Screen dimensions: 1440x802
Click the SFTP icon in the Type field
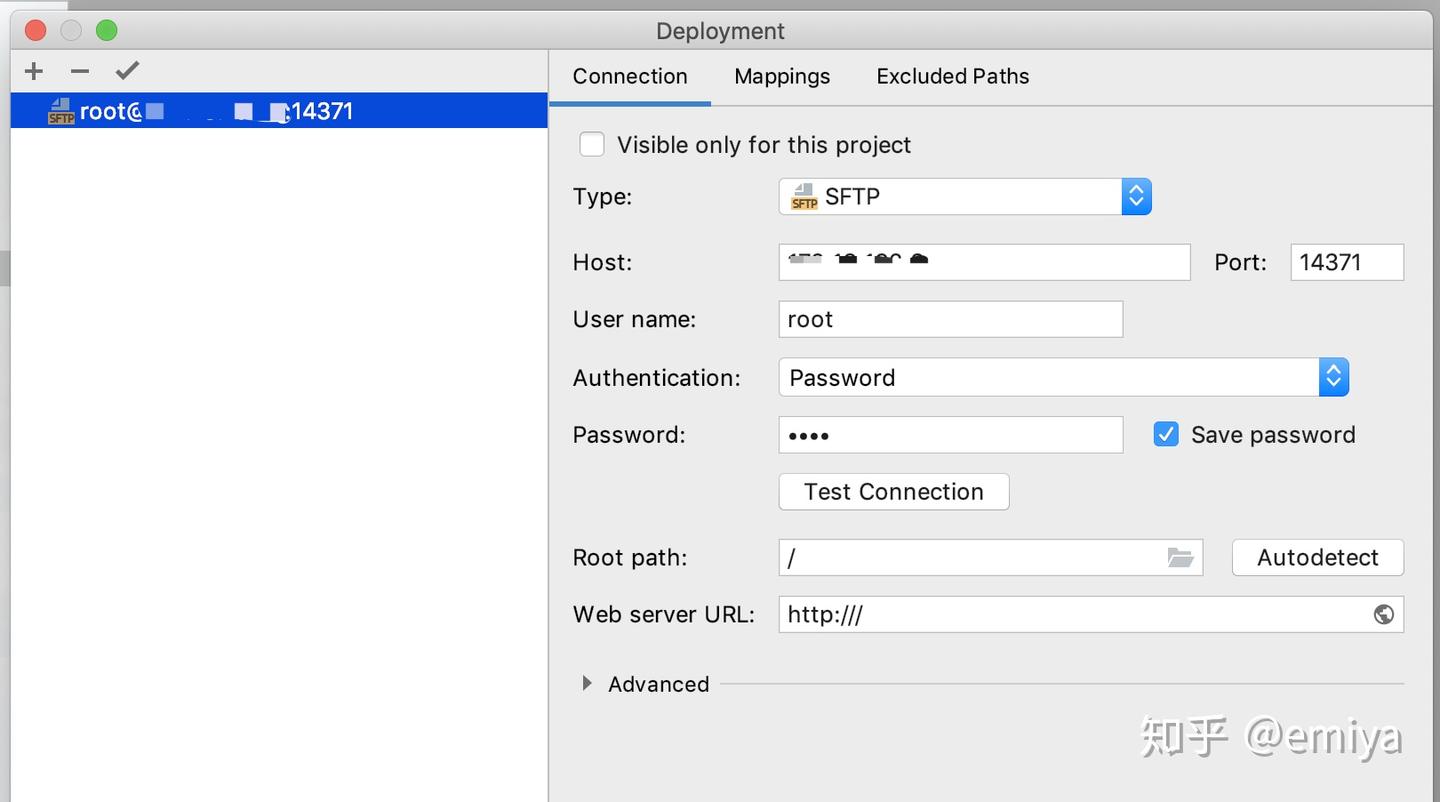tap(804, 197)
